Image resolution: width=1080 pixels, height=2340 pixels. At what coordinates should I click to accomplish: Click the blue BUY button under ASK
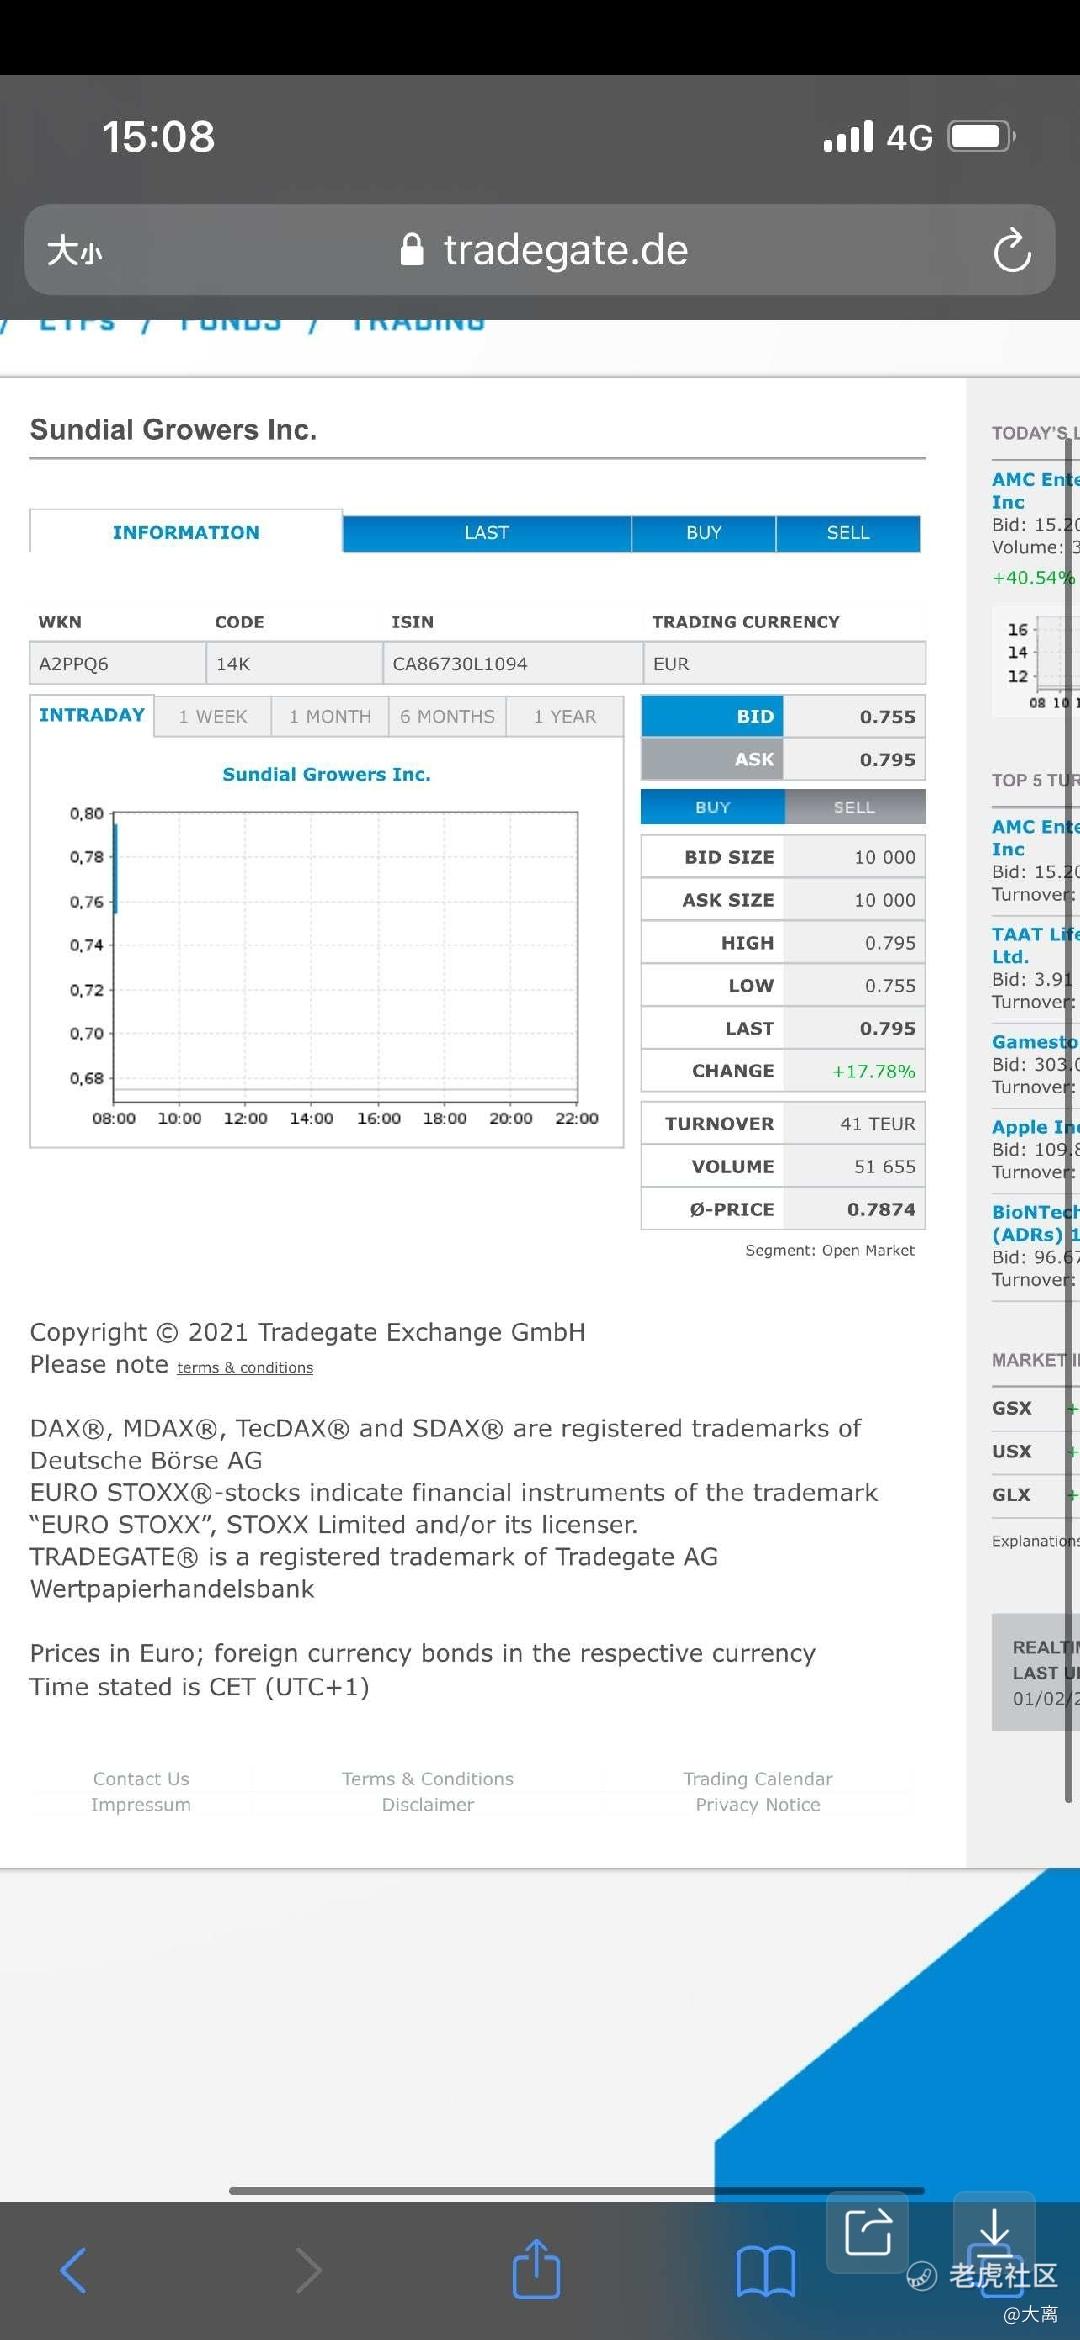(713, 807)
